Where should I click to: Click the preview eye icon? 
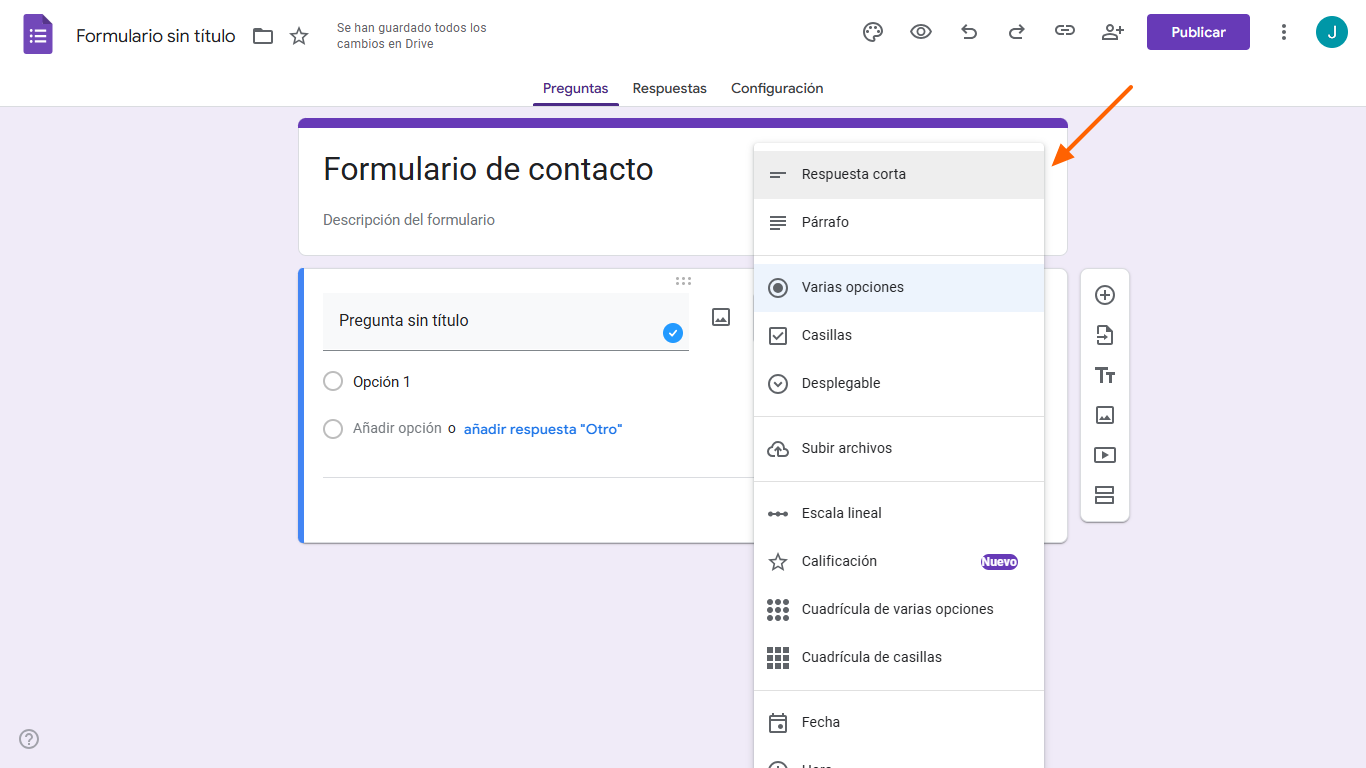921,32
